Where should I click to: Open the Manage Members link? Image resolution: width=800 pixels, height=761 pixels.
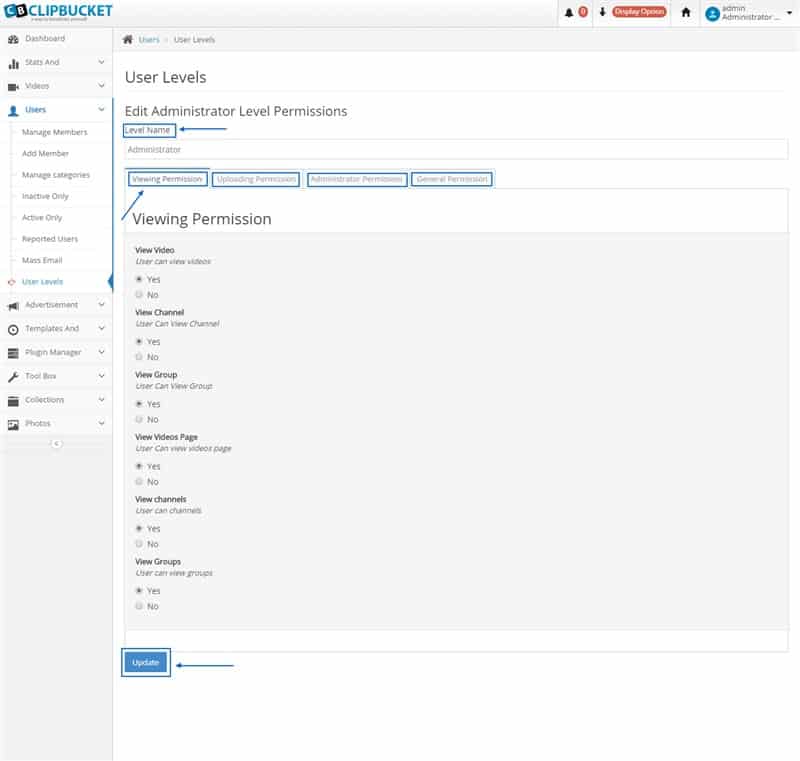[55, 132]
